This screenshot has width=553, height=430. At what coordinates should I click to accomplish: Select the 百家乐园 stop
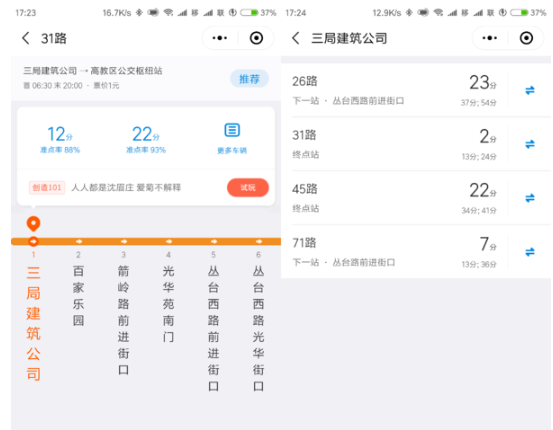[78, 296]
